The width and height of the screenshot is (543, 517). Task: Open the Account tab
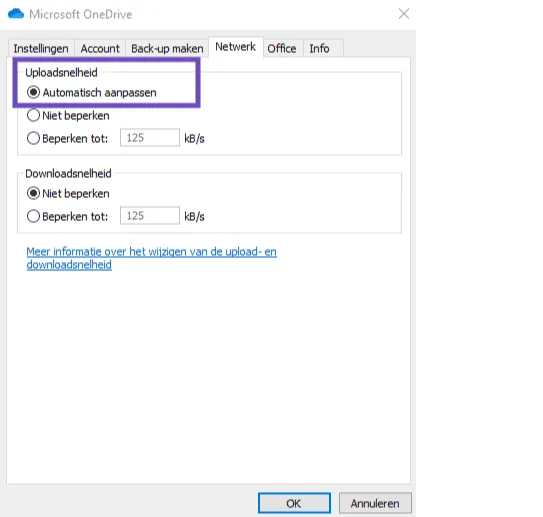(100, 48)
